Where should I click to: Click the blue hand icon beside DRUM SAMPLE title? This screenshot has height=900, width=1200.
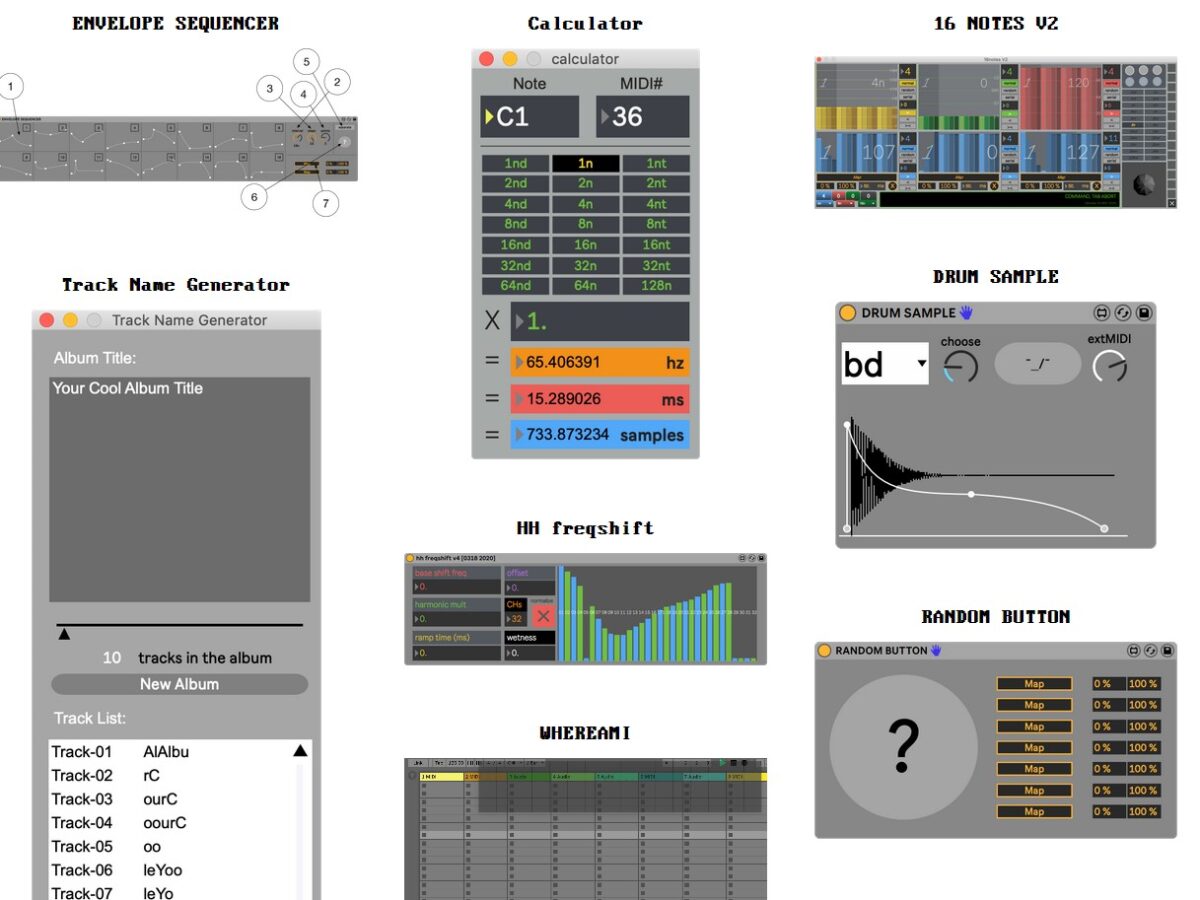966,313
